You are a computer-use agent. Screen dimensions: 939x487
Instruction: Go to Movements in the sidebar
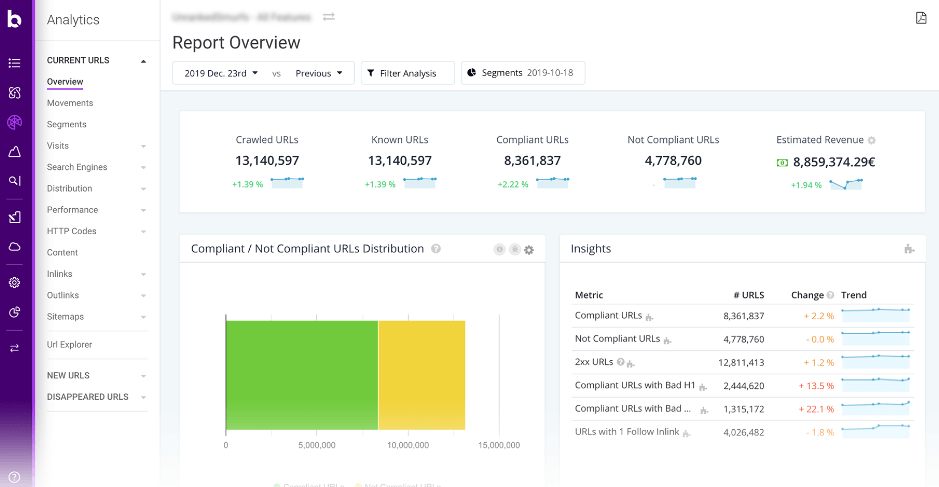[70, 103]
